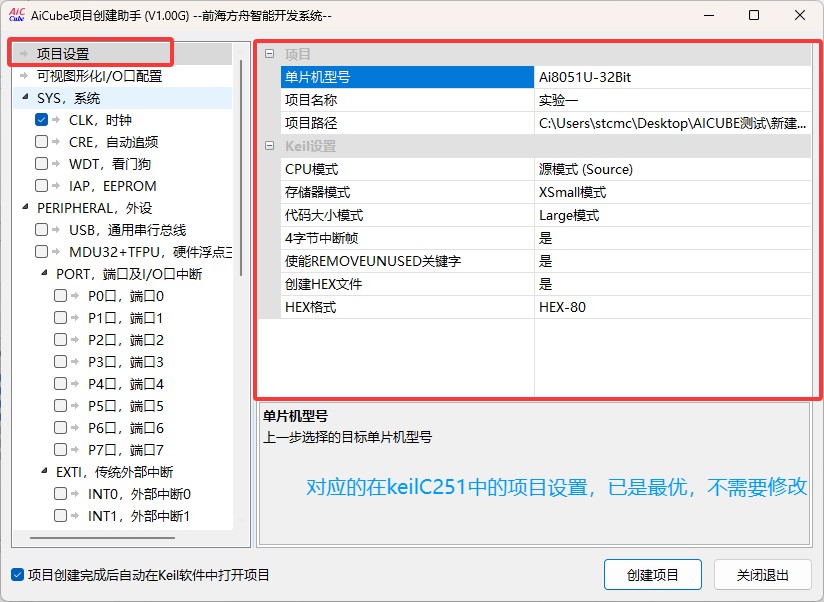Click the 项目路径 value field
The width and height of the screenshot is (824, 602).
pyautogui.click(x=672, y=123)
